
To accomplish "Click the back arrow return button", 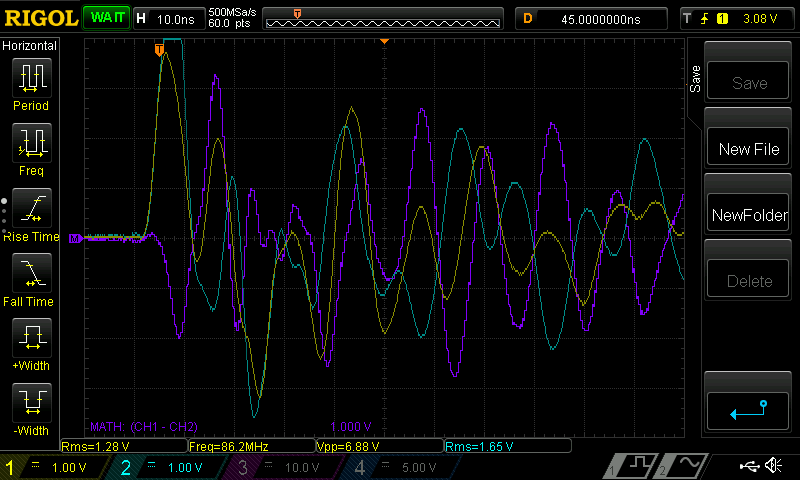I will (x=748, y=411).
